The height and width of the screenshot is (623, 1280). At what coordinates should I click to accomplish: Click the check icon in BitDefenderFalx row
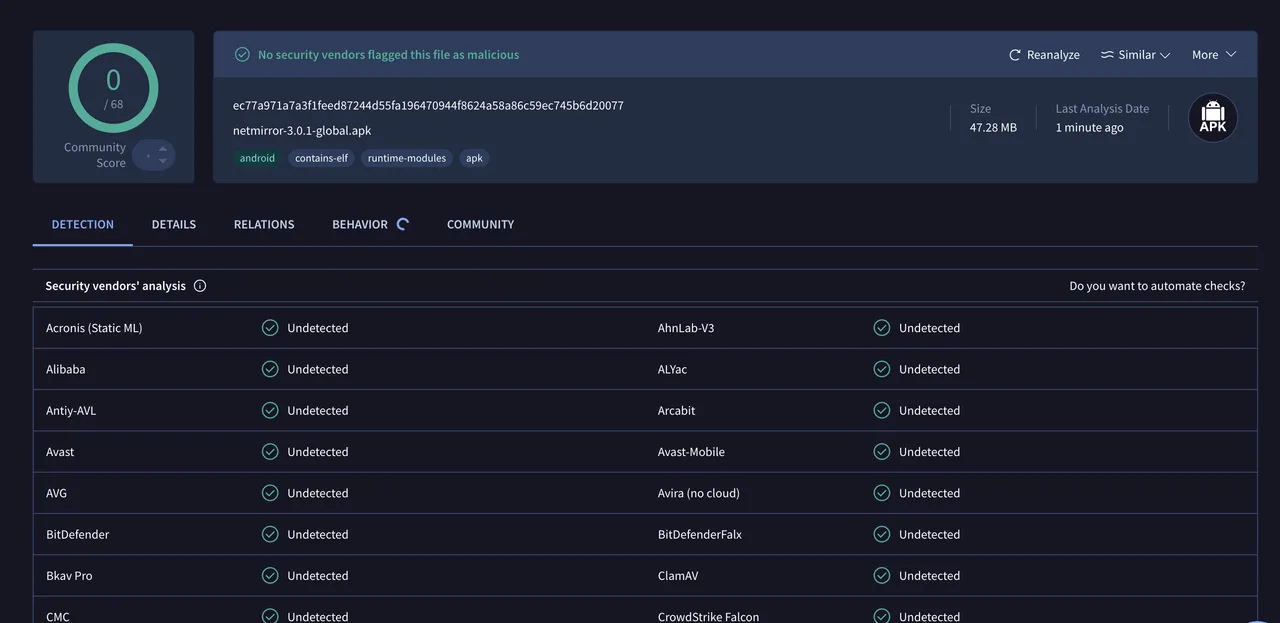coord(882,534)
